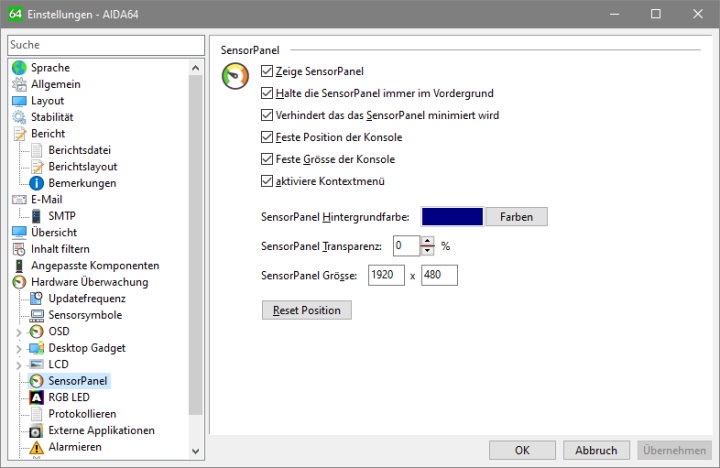This screenshot has width=720, height=468.
Task: Click the Angepasste Komponenten icon
Action: pos(19,266)
